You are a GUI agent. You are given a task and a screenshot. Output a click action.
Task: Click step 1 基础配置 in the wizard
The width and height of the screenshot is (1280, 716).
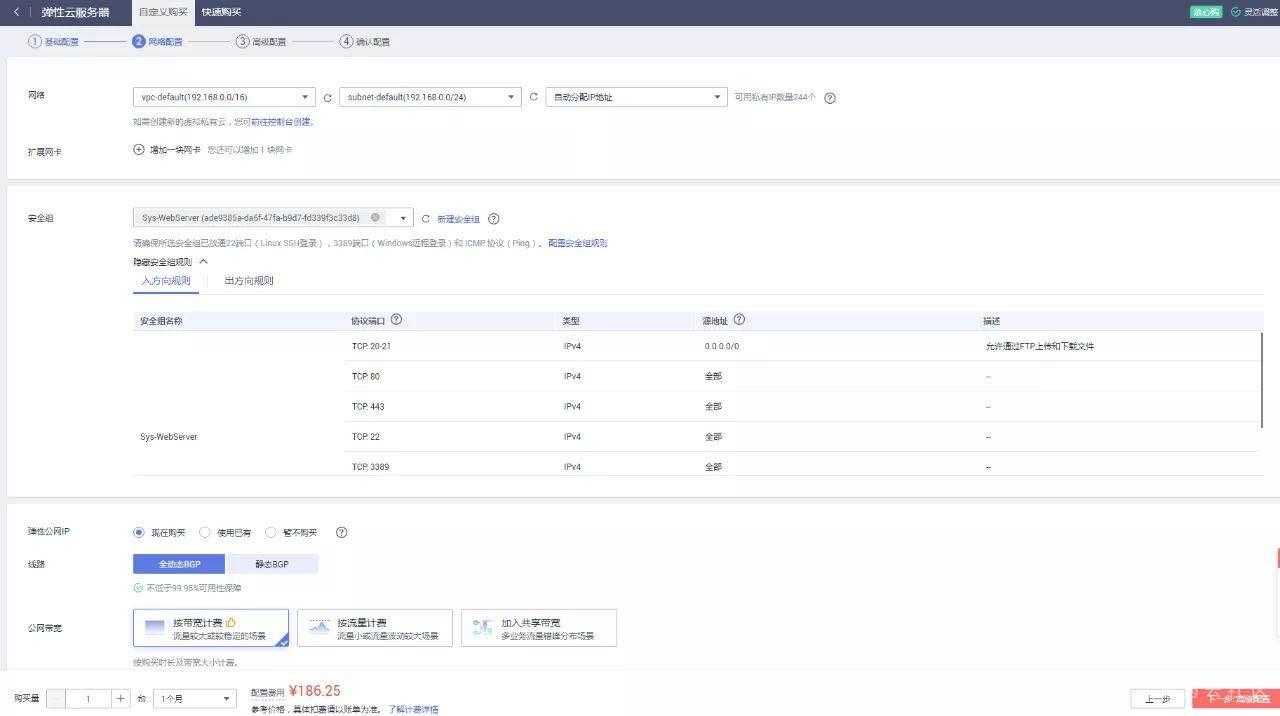tap(53, 42)
